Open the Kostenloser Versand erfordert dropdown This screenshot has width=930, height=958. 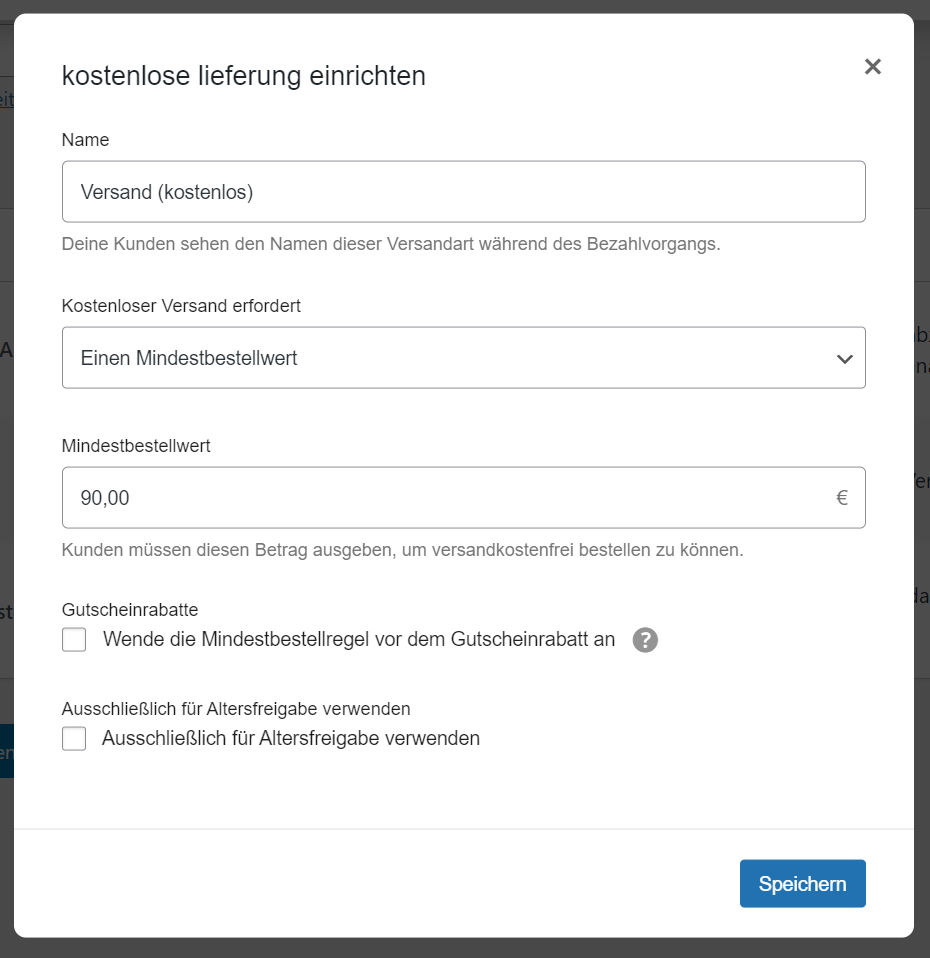[463, 358]
